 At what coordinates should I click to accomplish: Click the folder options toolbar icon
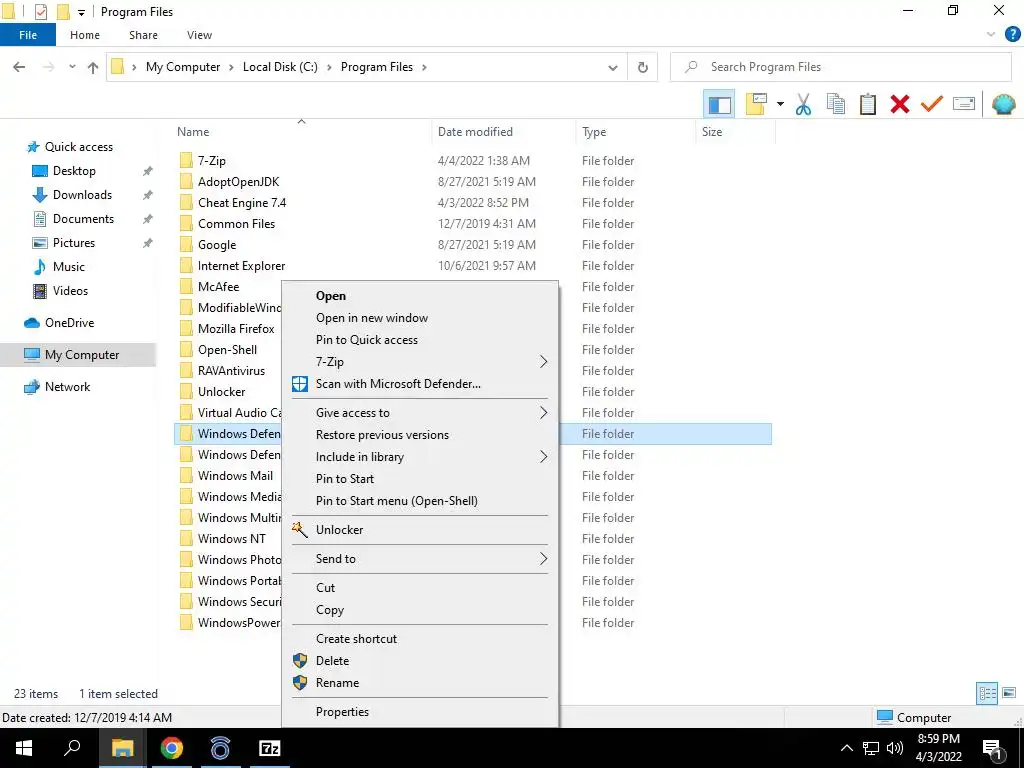click(x=756, y=104)
